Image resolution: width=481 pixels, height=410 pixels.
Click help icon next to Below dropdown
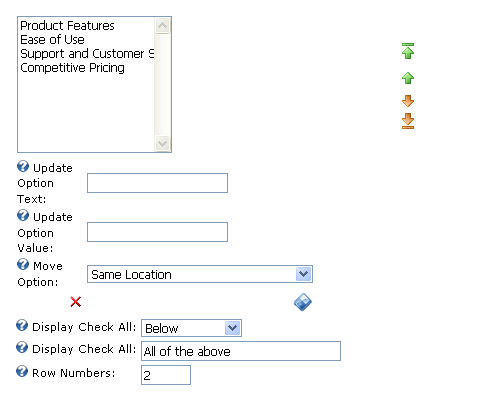[22, 326]
